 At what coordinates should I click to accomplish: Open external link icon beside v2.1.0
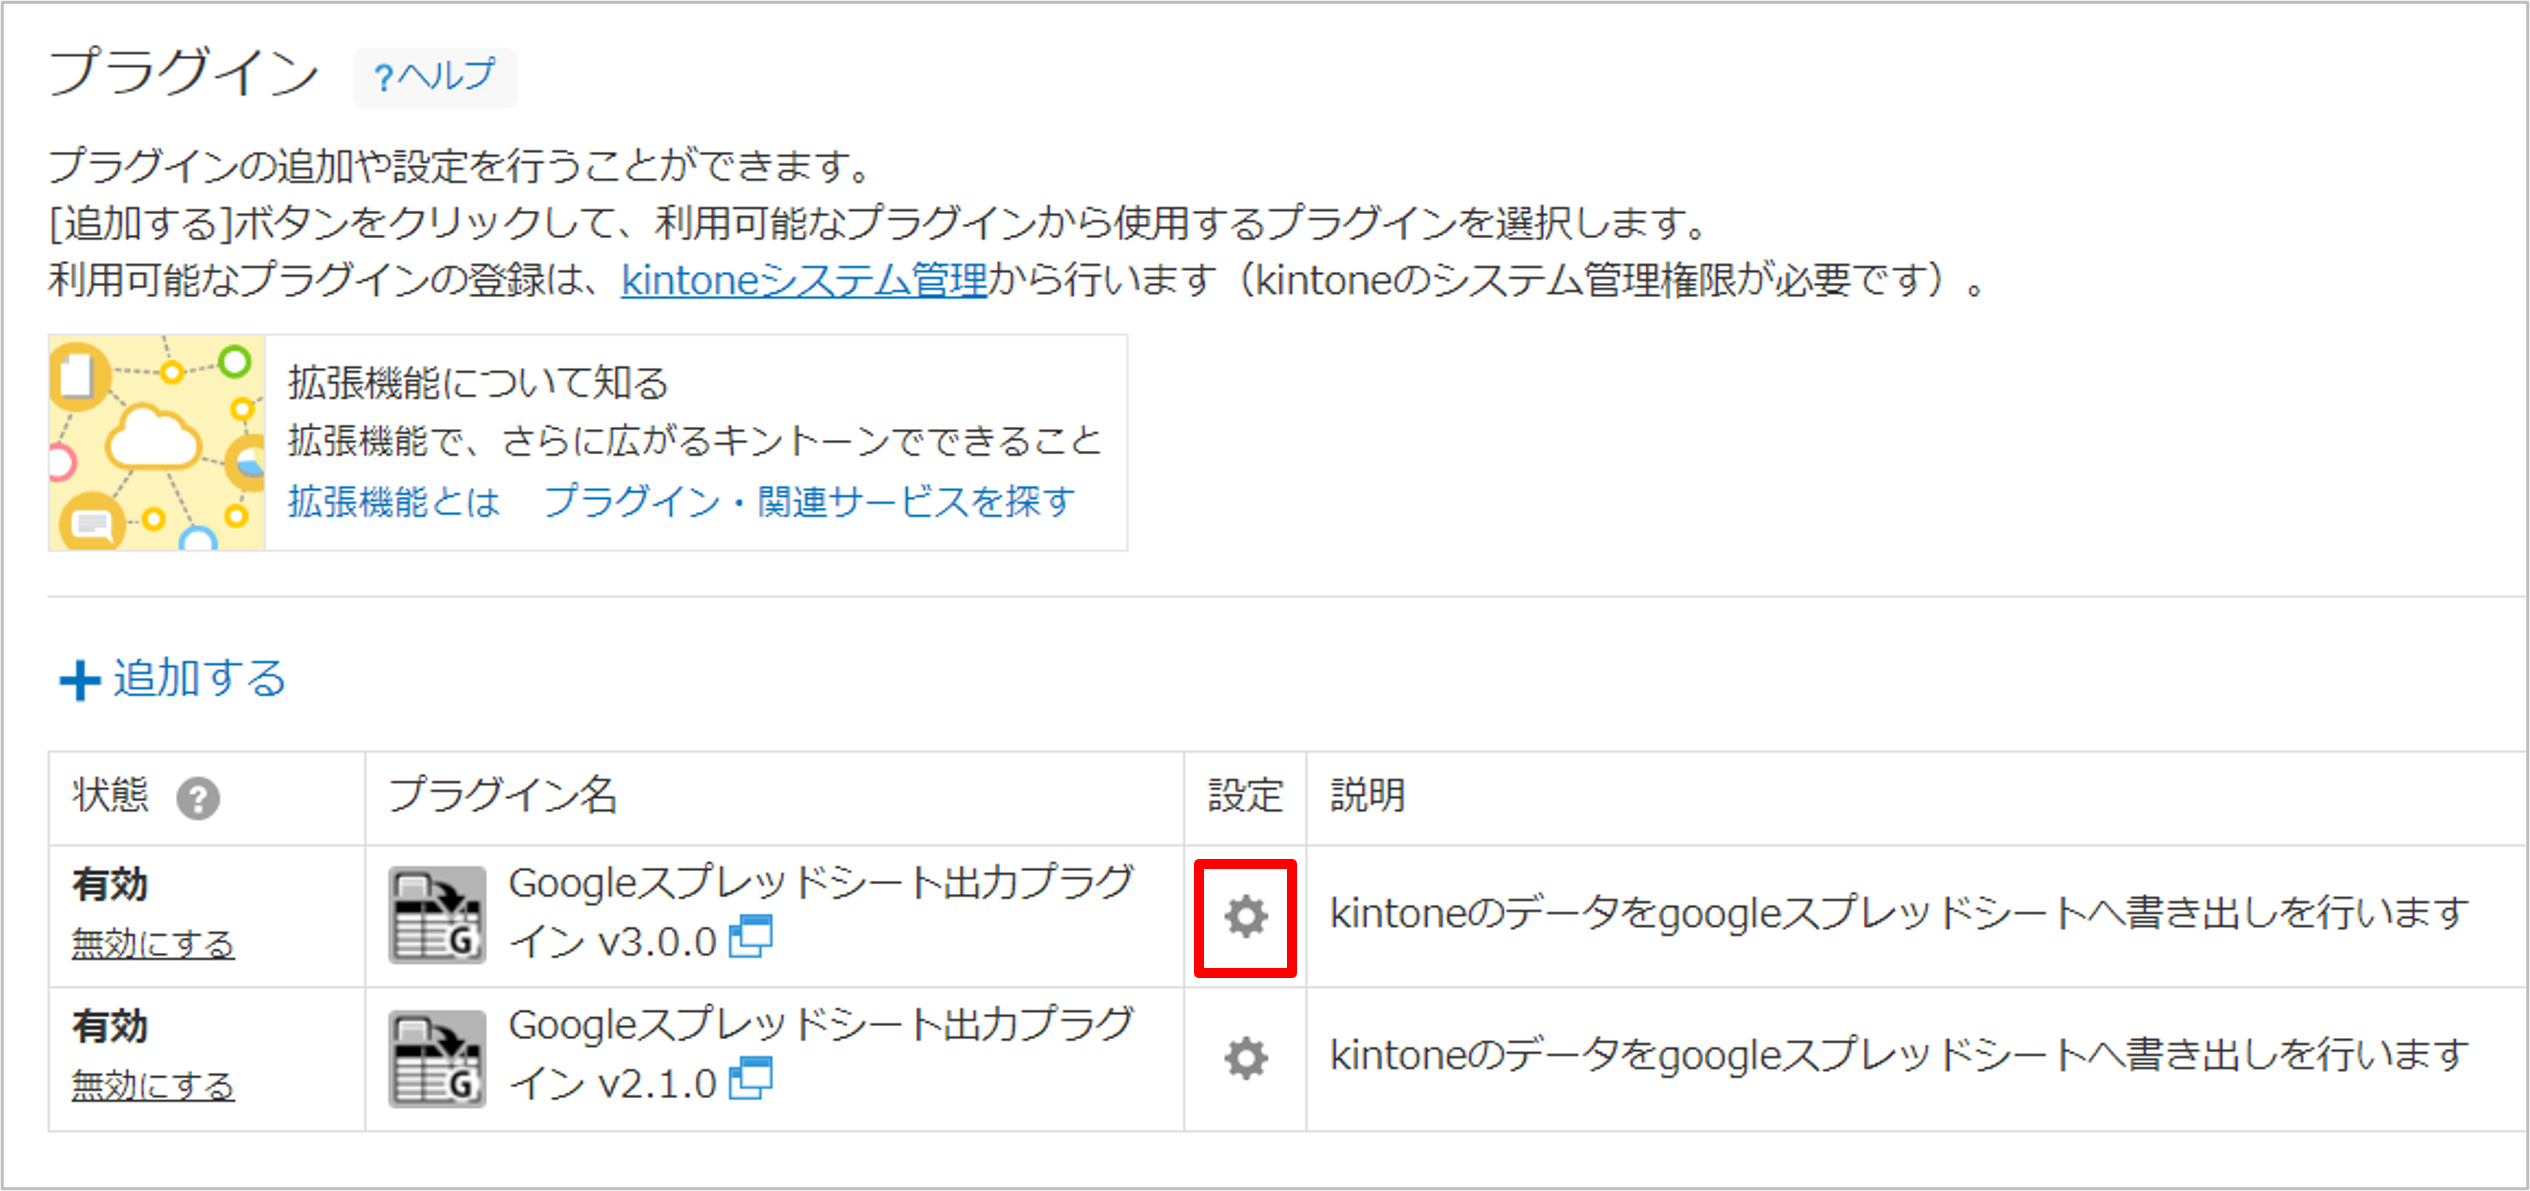750,1079
